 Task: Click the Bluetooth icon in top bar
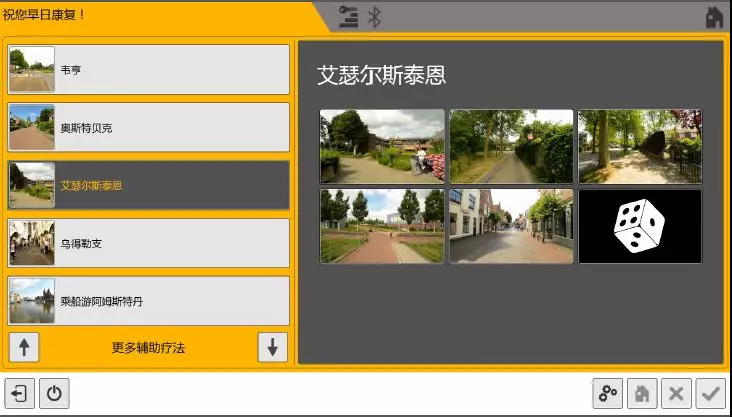point(375,16)
